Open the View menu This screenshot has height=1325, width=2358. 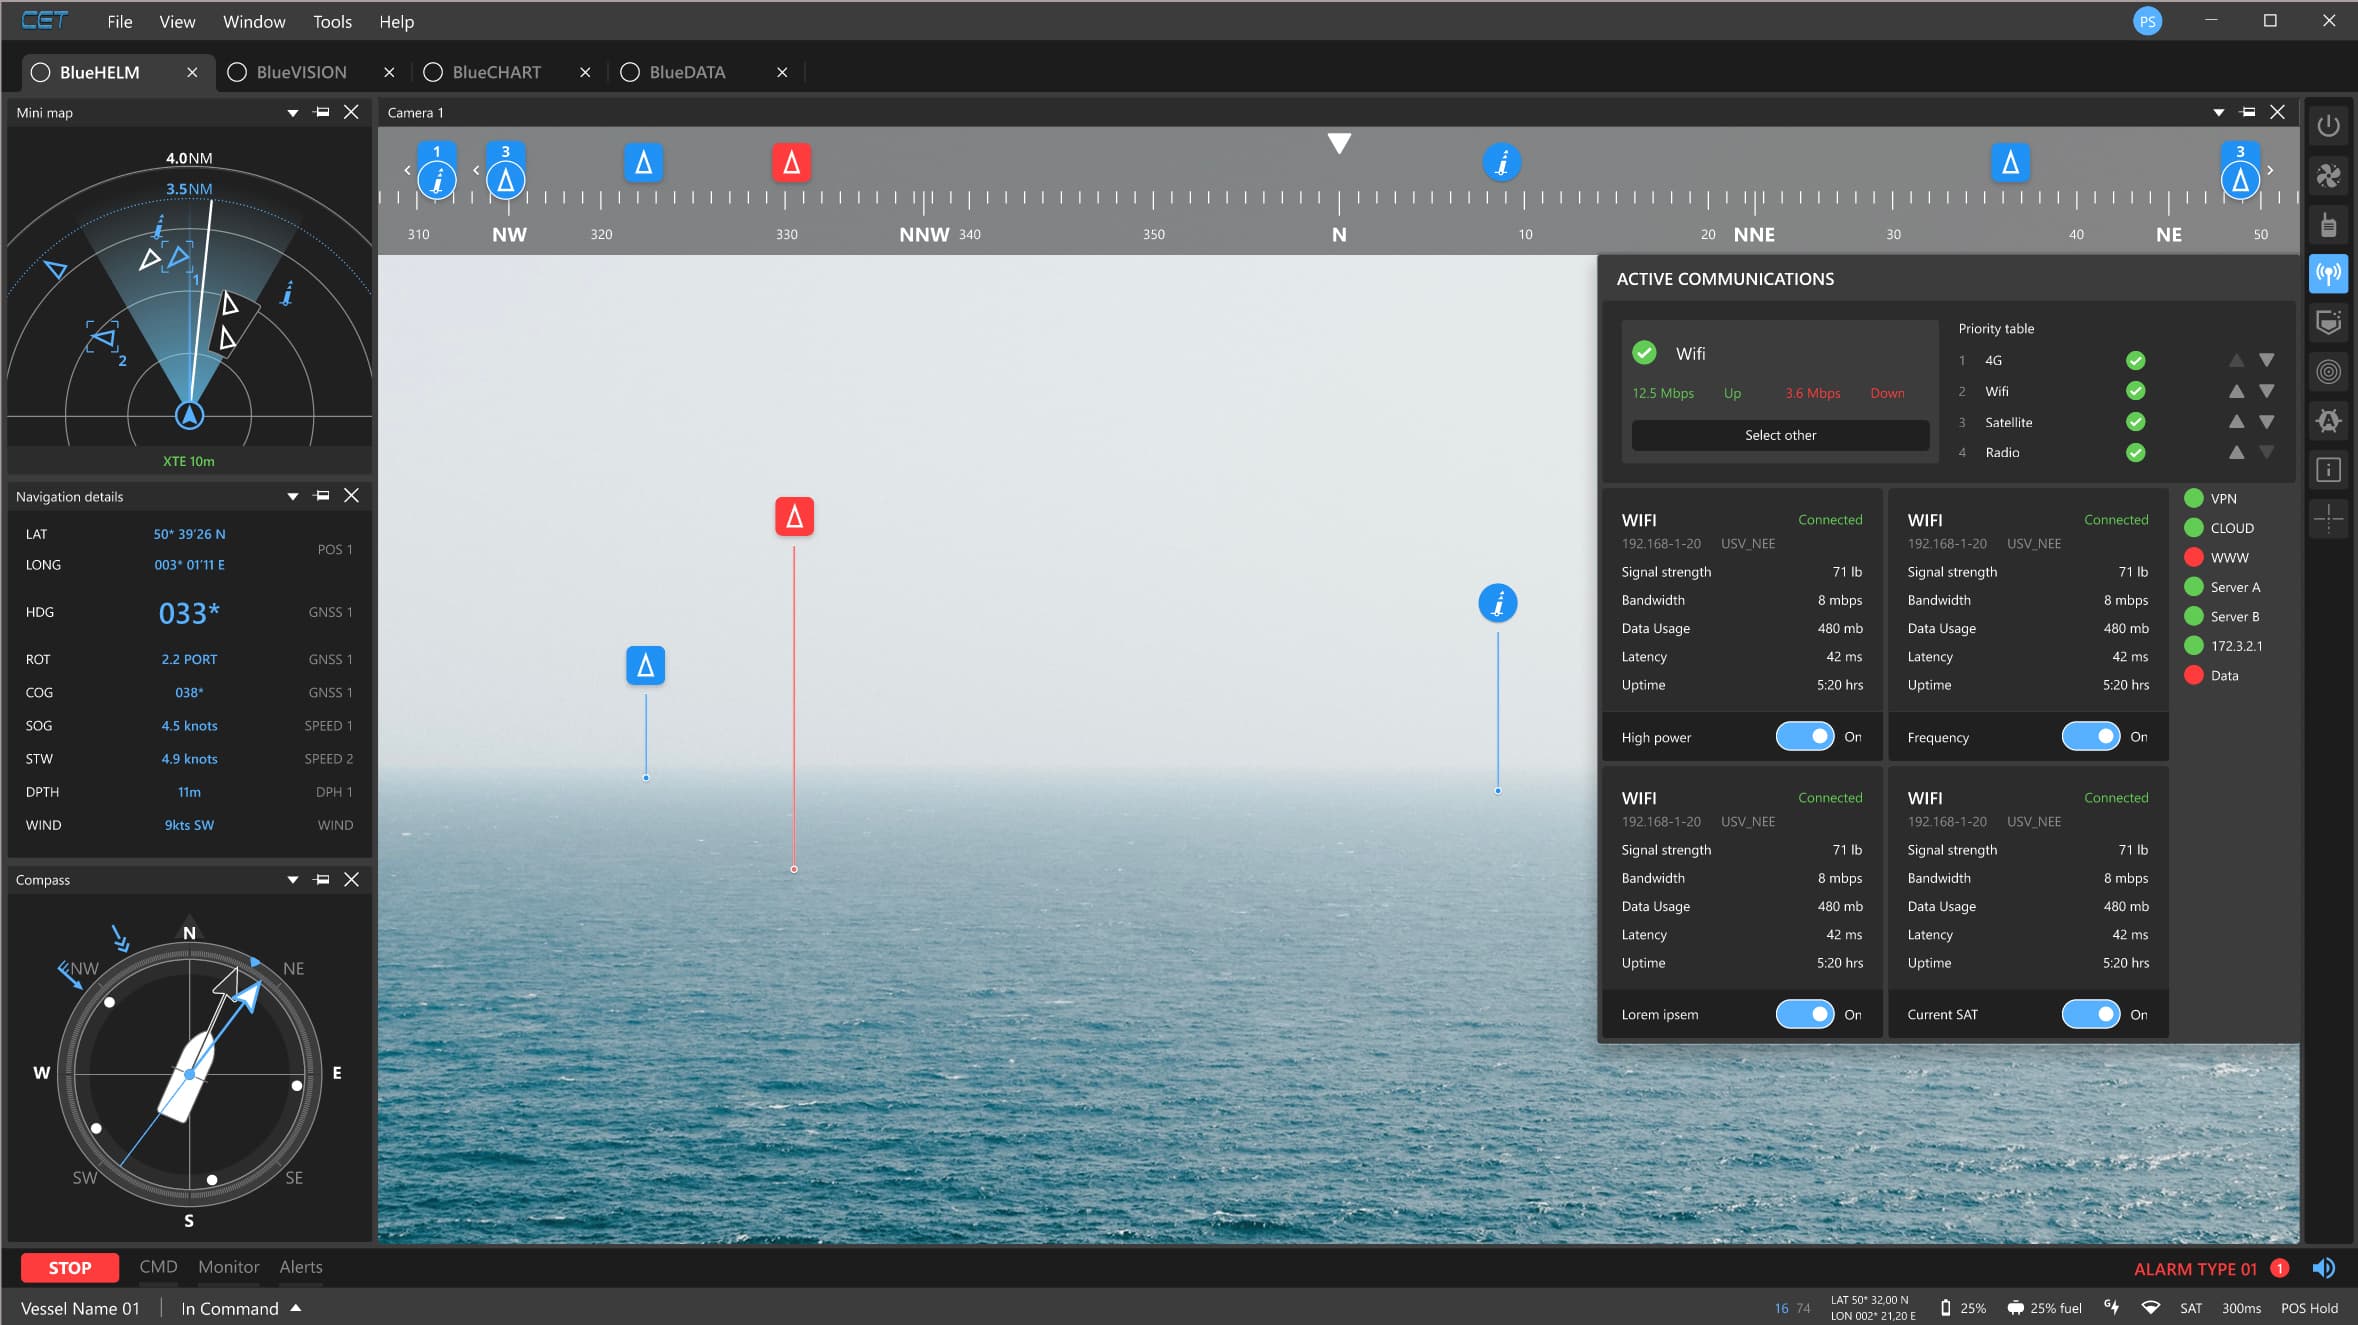point(177,21)
